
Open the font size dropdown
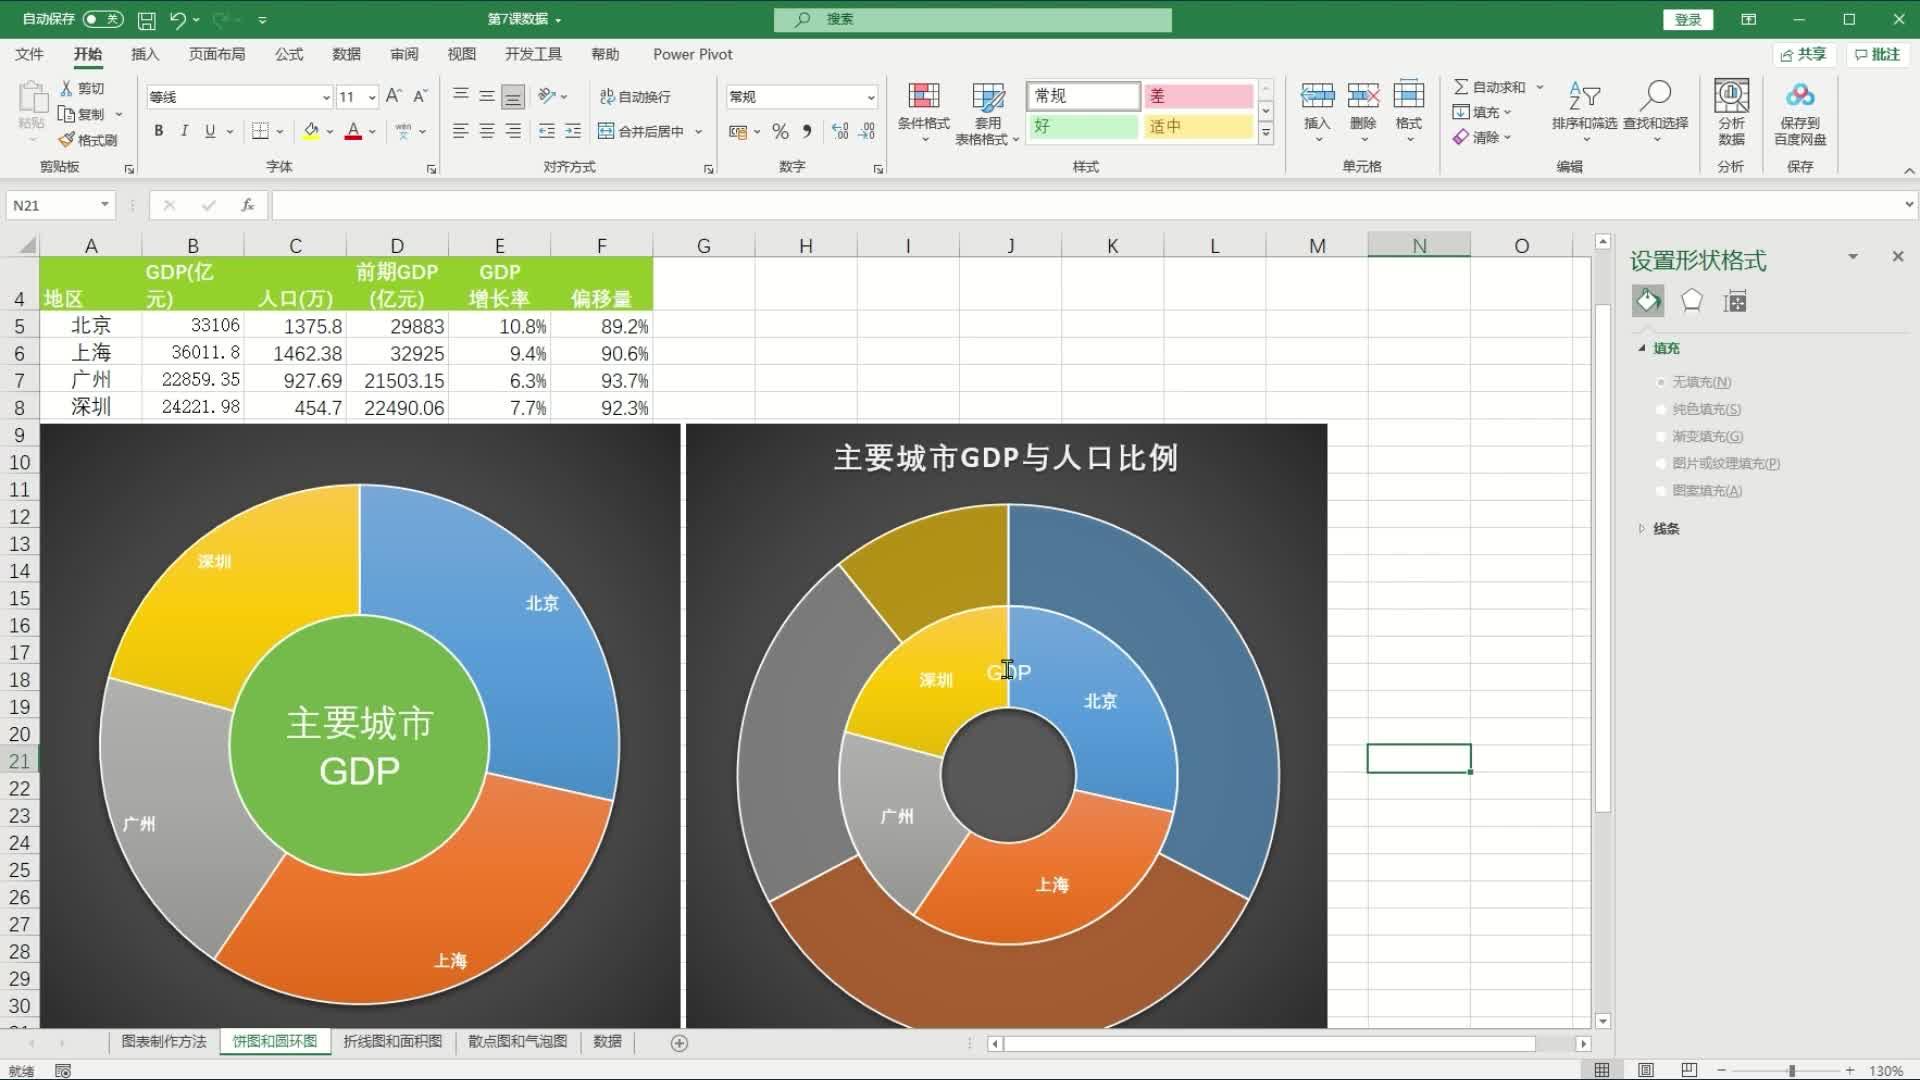click(x=372, y=97)
